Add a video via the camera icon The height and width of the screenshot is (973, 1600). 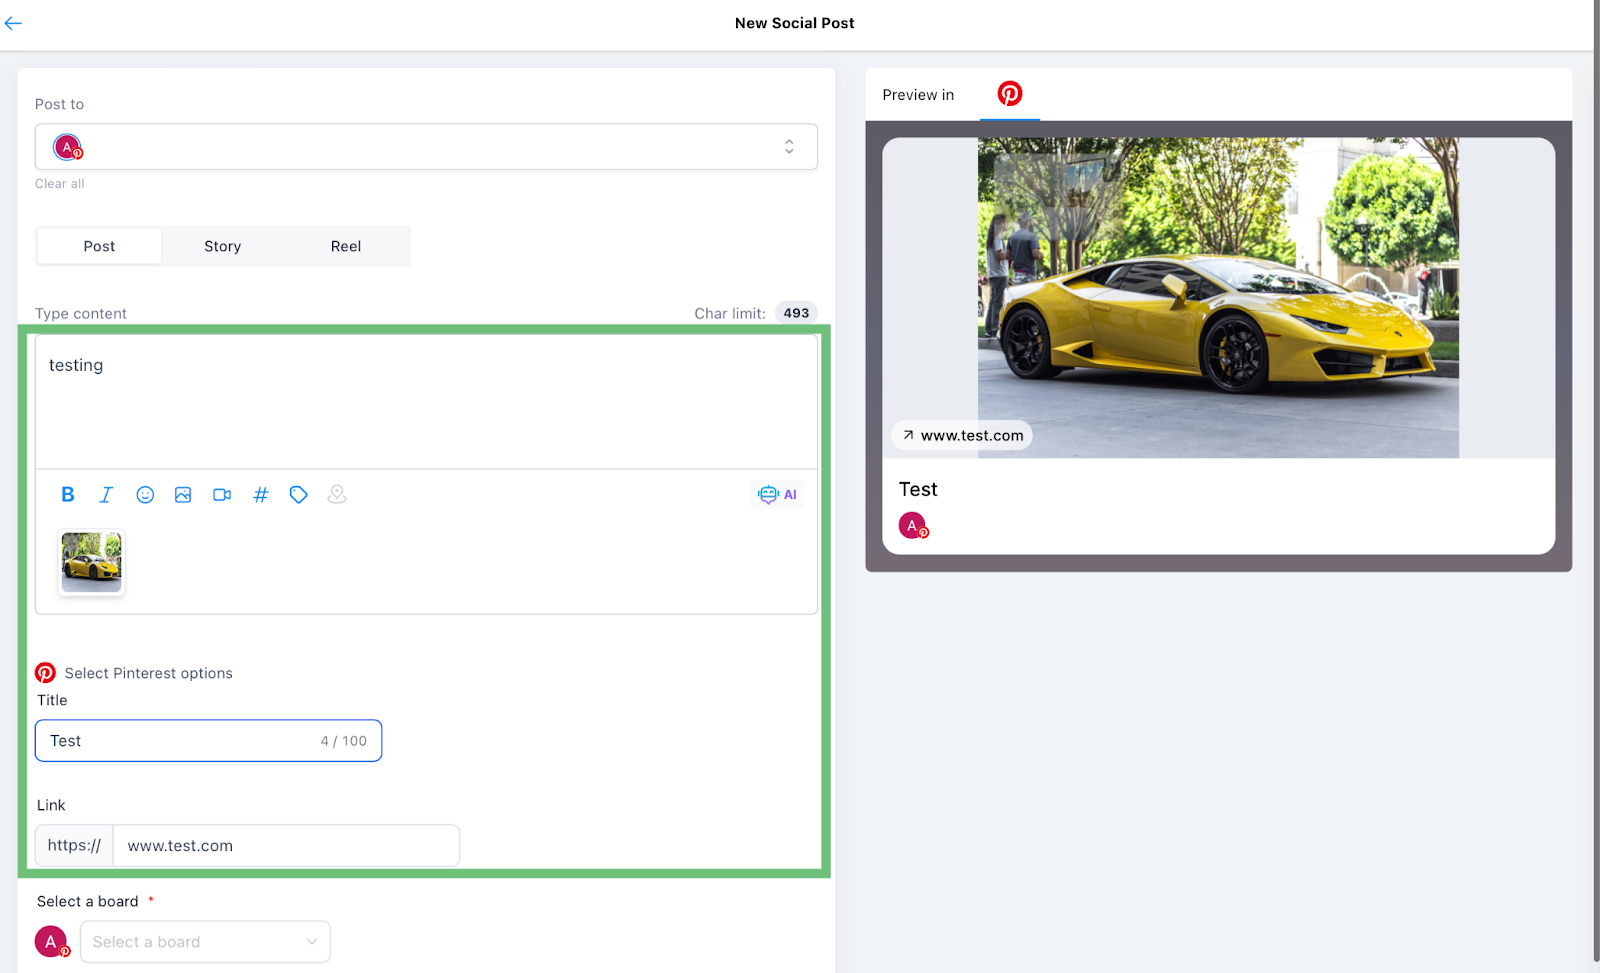tap(222, 494)
